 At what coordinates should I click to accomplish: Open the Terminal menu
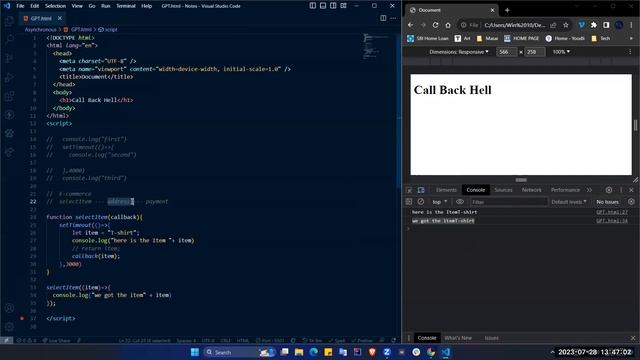(126, 6)
